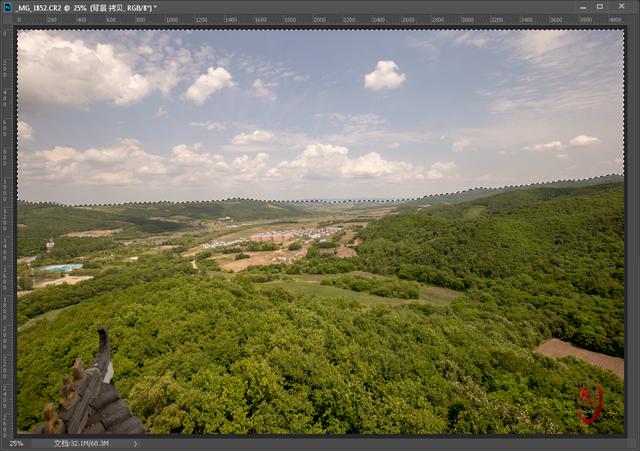The image size is (640, 451).
Task: Click the small isolated white cloud
Action: pos(384,75)
